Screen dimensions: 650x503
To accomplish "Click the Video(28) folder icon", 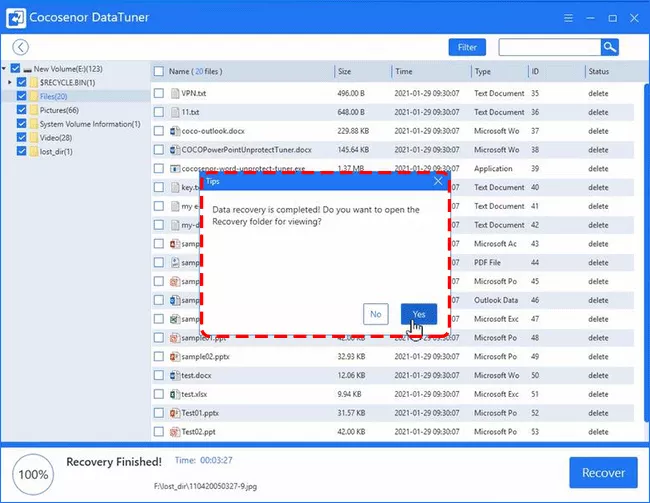I will click(x=34, y=138).
